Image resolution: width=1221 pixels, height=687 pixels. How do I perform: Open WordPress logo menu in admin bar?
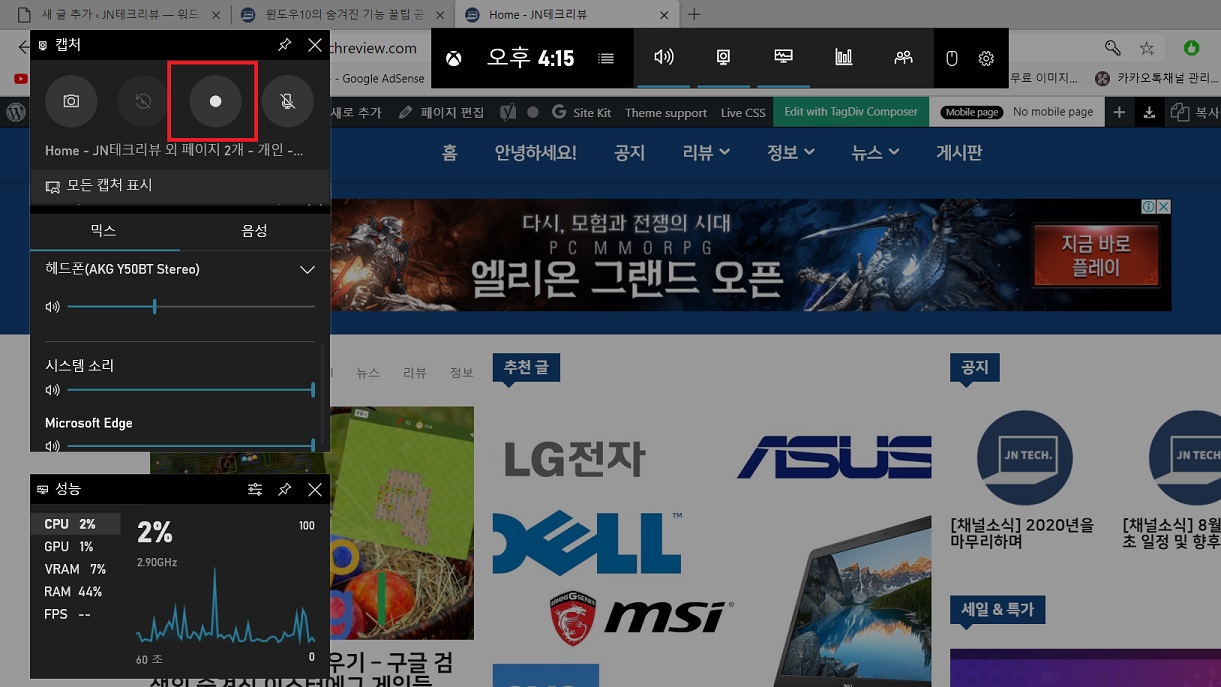[x=16, y=112]
